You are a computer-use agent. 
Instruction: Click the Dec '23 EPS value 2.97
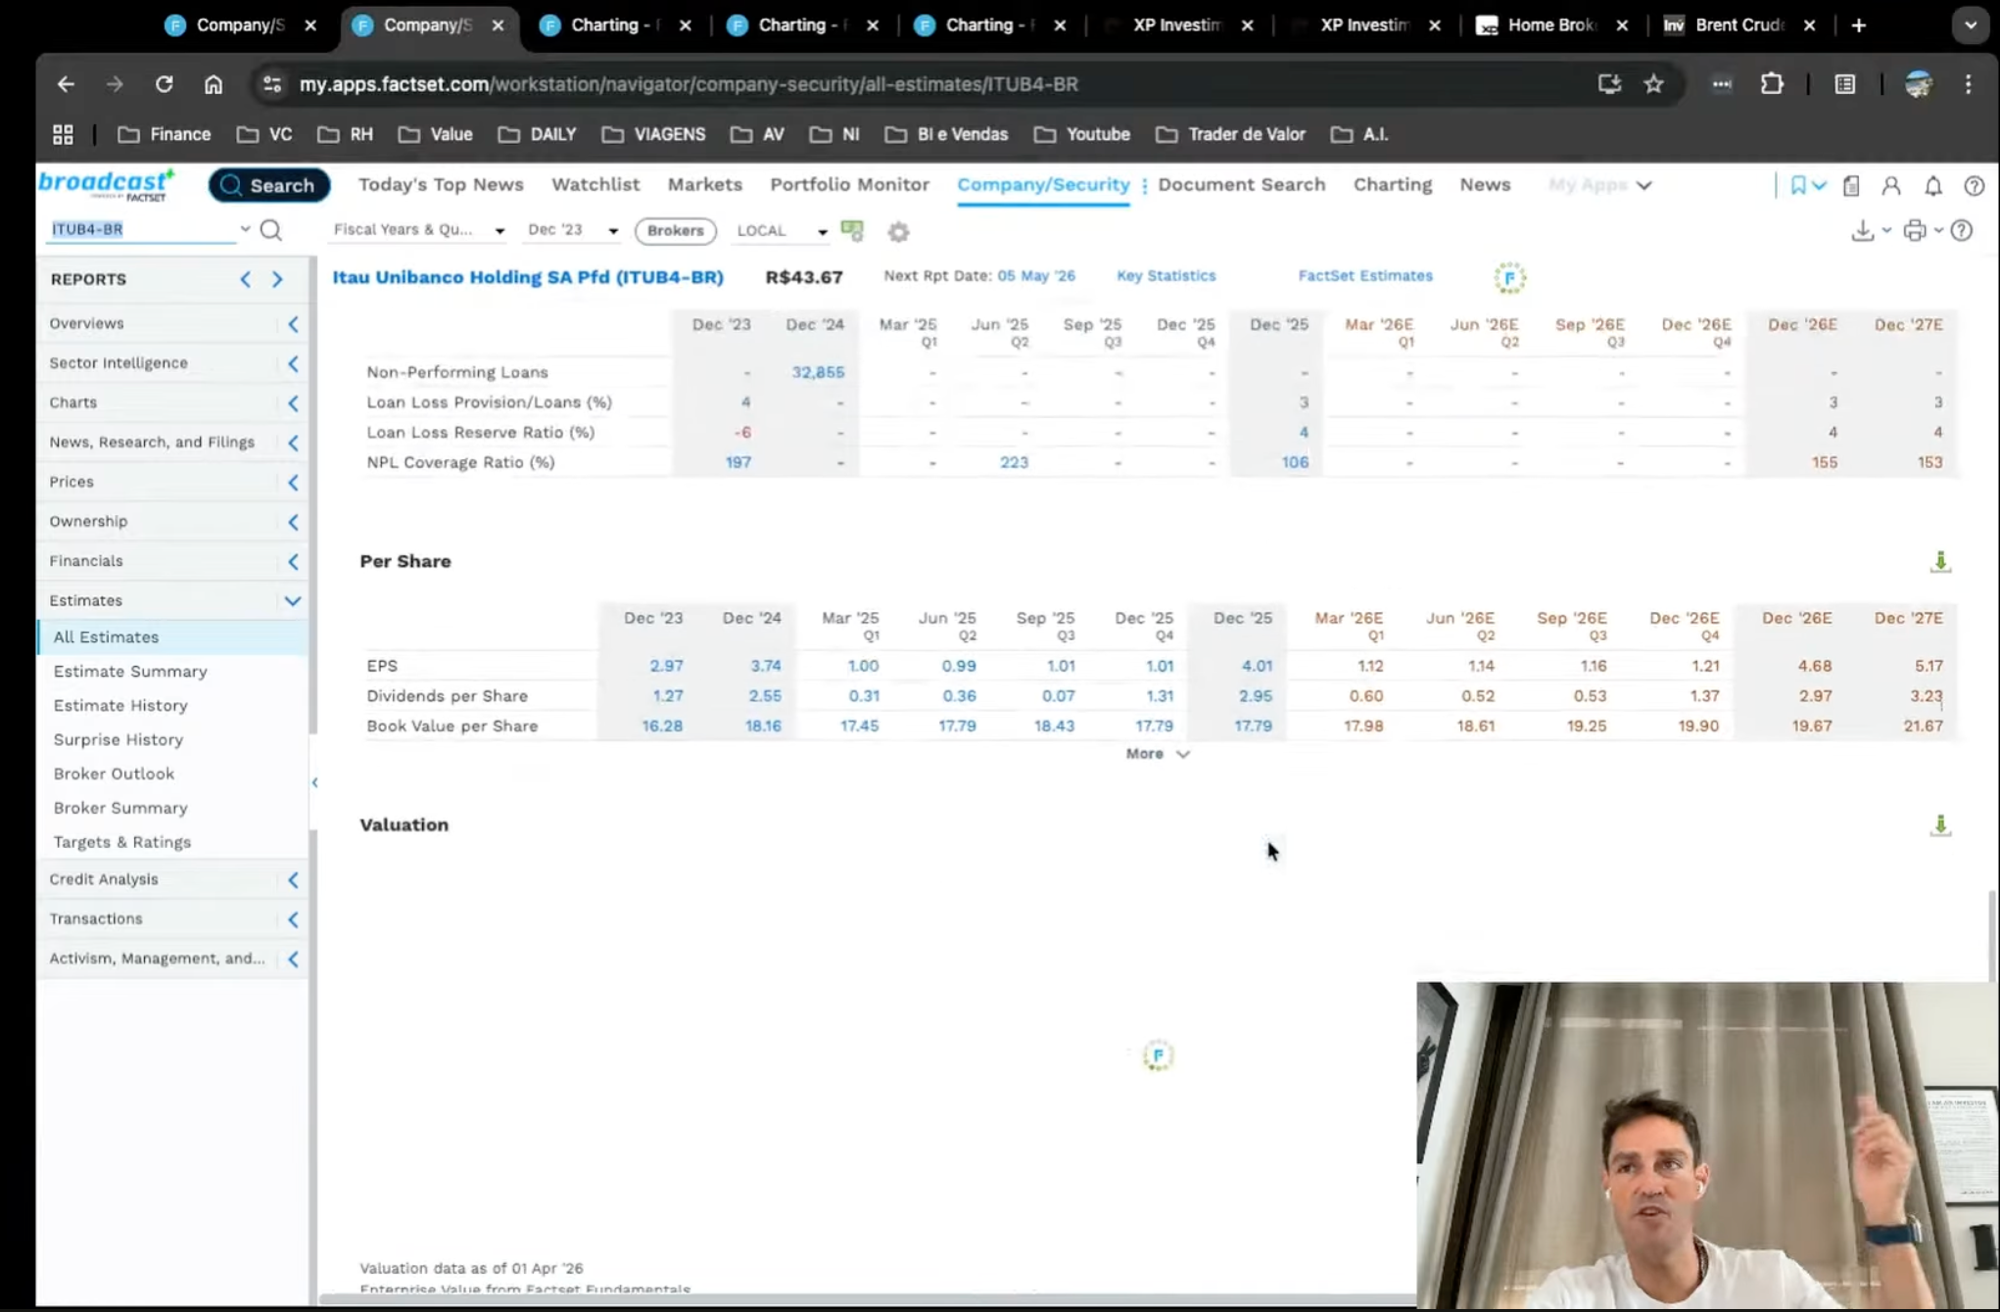point(666,666)
